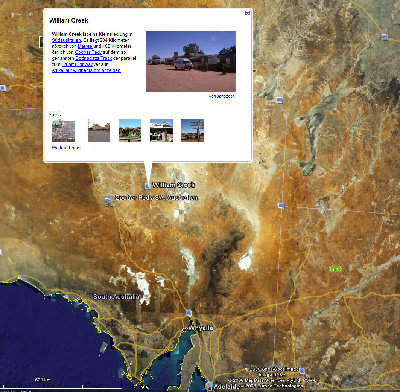Click the Adelaide map label
Screen dimensions: 400x392
point(227,387)
